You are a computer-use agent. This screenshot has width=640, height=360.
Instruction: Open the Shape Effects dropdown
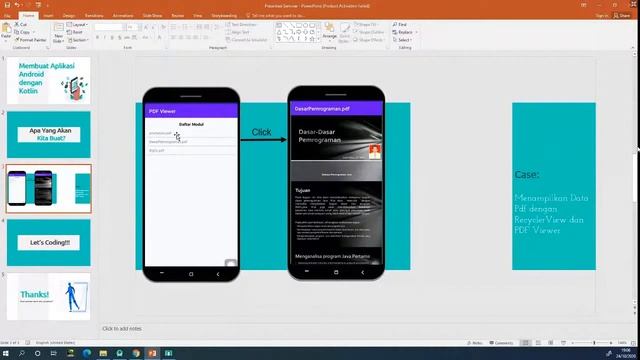pos(369,40)
